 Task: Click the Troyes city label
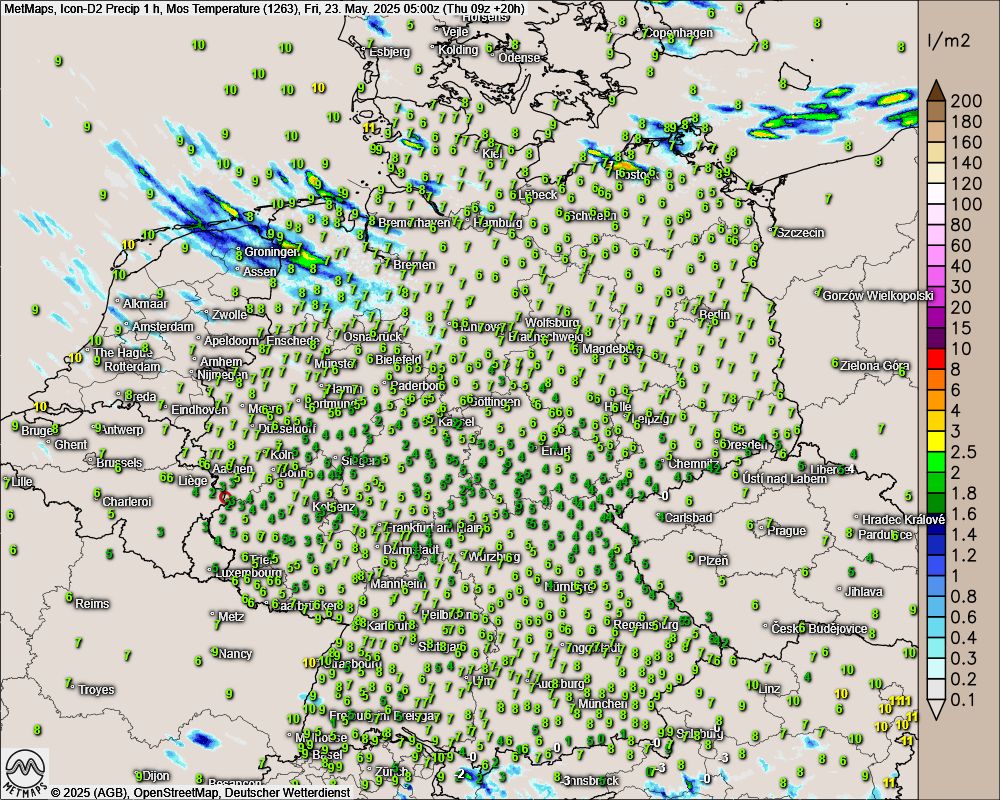pos(96,690)
